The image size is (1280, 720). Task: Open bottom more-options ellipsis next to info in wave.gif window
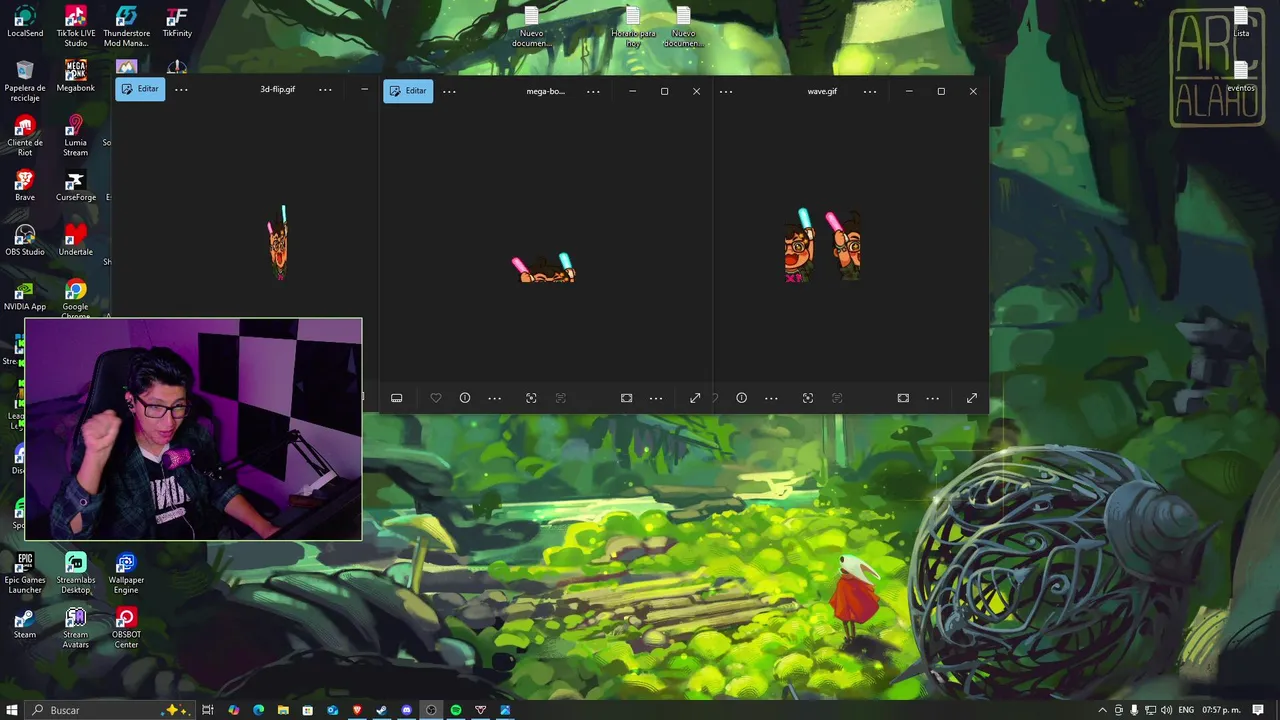tap(771, 398)
